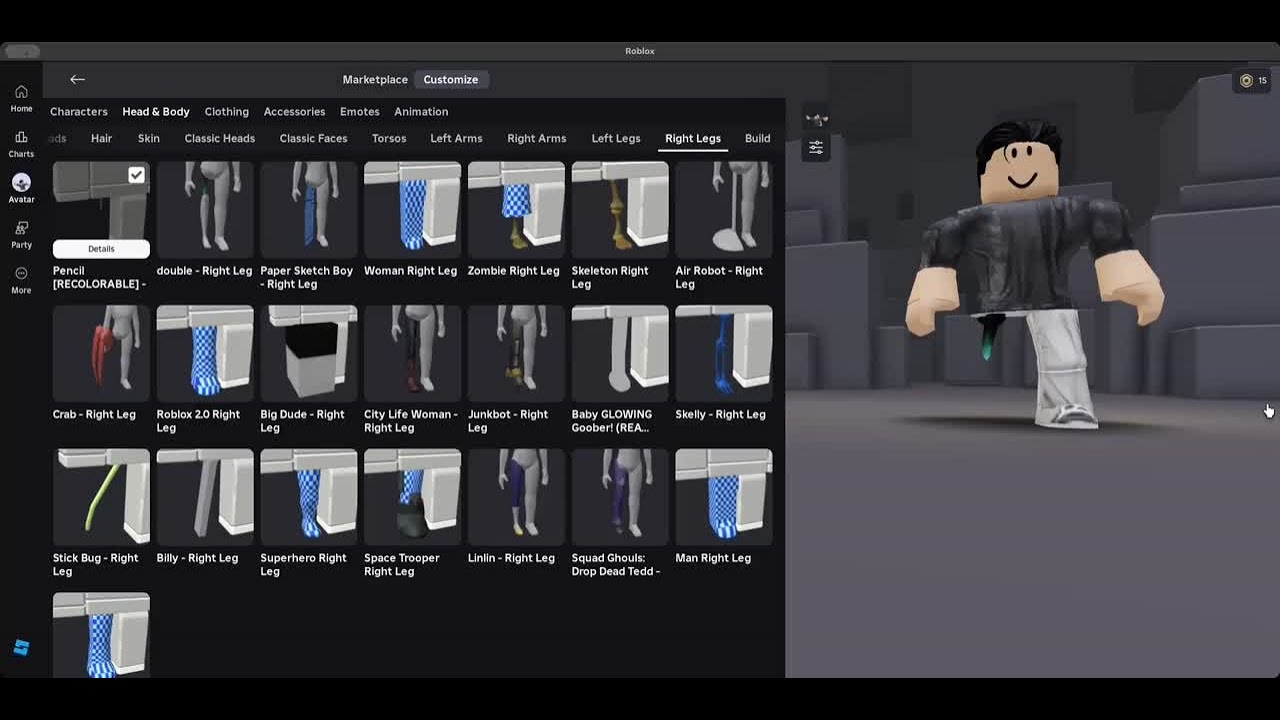Viewport: 1280px width, 720px height.
Task: Open the Accessories category
Action: point(294,112)
